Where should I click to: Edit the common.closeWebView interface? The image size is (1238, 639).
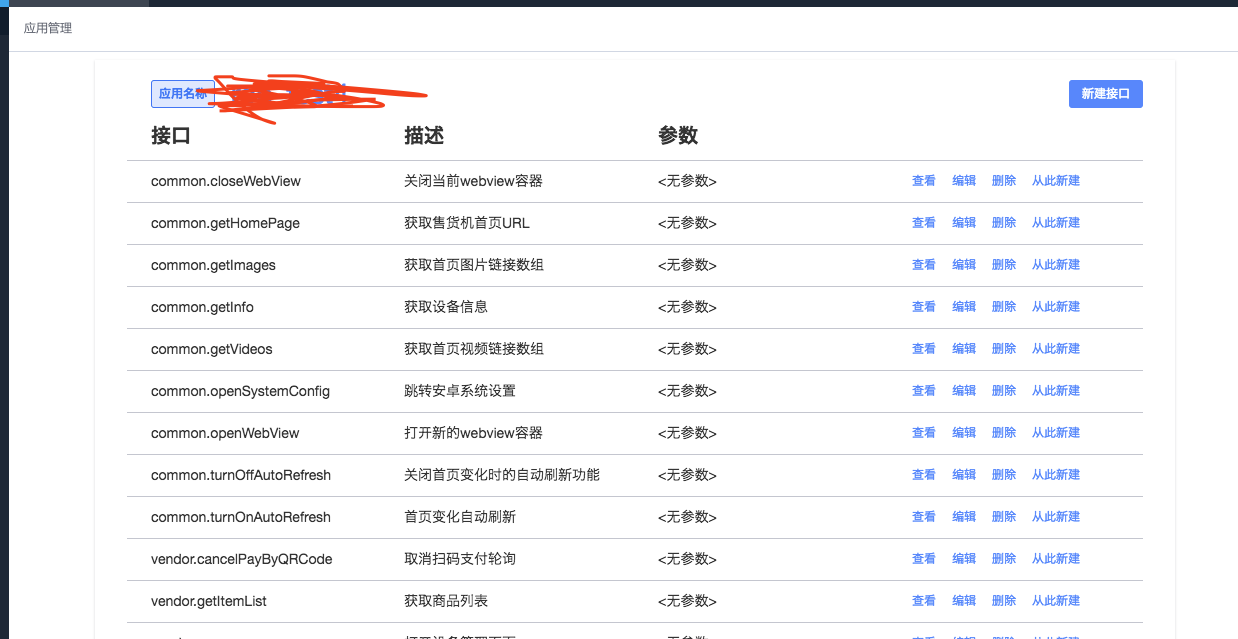click(x=964, y=181)
